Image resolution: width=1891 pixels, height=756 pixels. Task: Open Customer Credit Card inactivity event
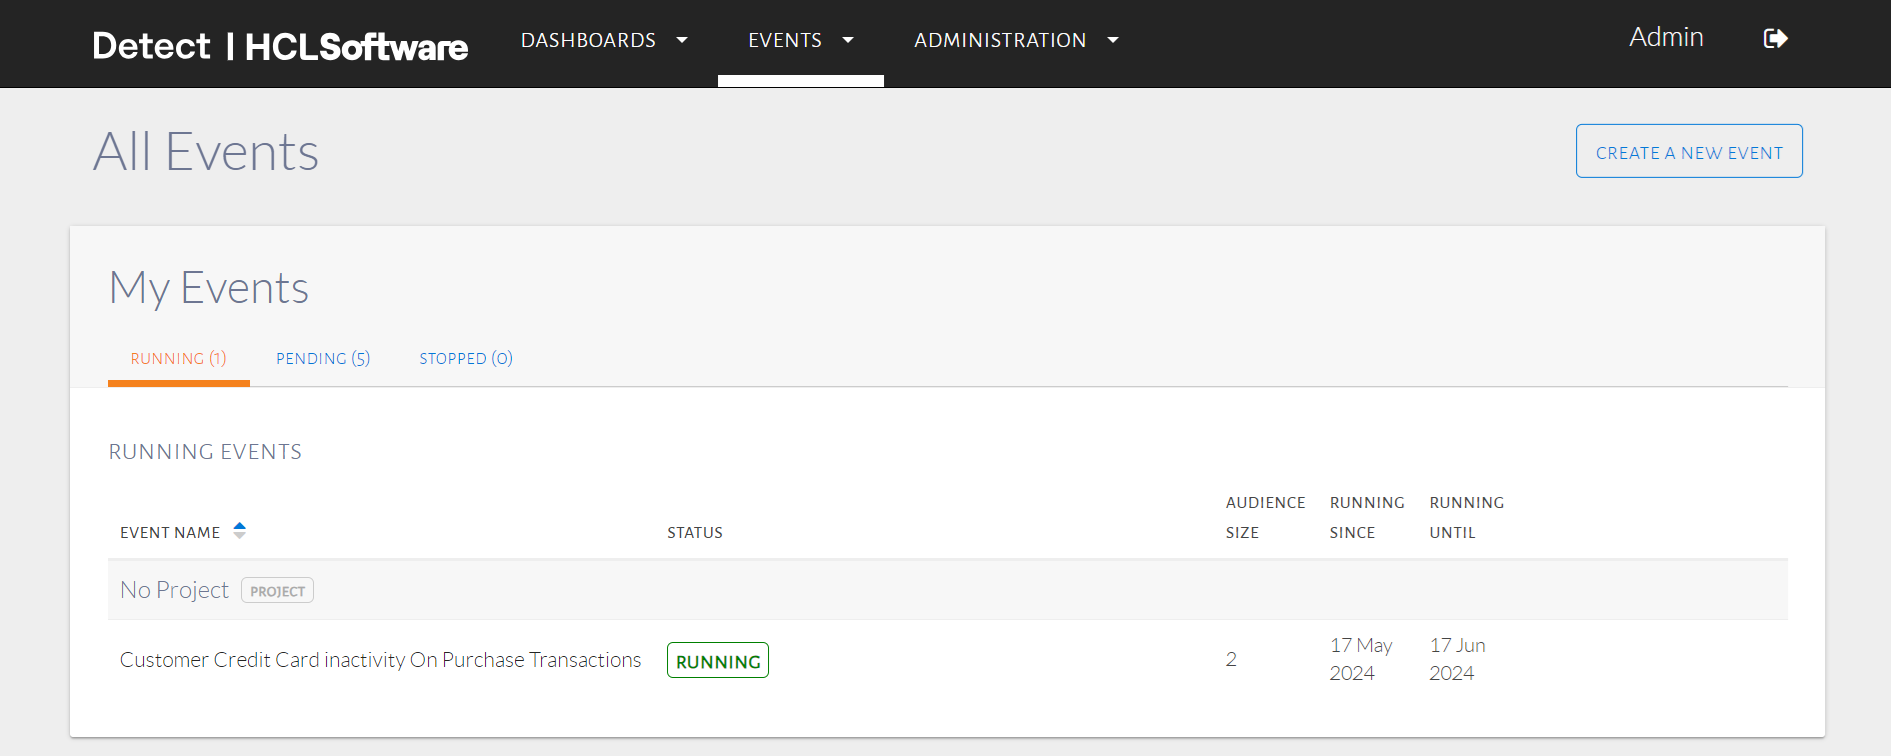click(x=380, y=660)
